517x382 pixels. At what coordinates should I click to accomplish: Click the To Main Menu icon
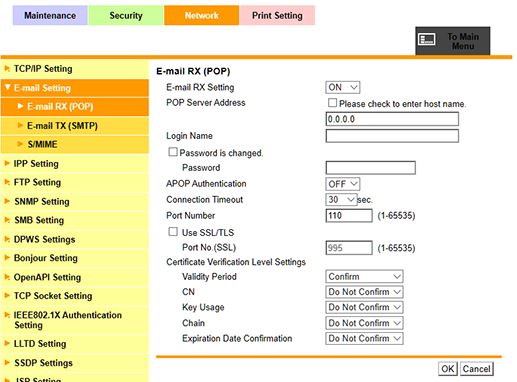click(427, 40)
